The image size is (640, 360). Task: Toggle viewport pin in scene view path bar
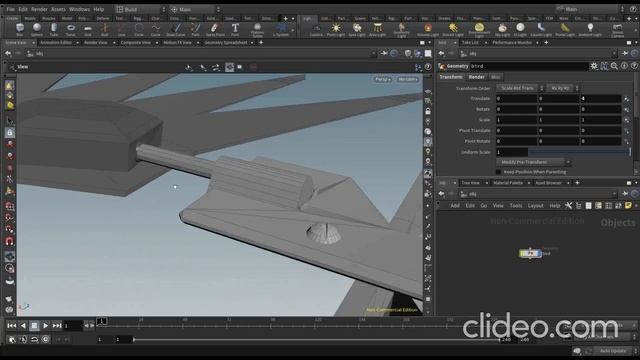(384, 53)
